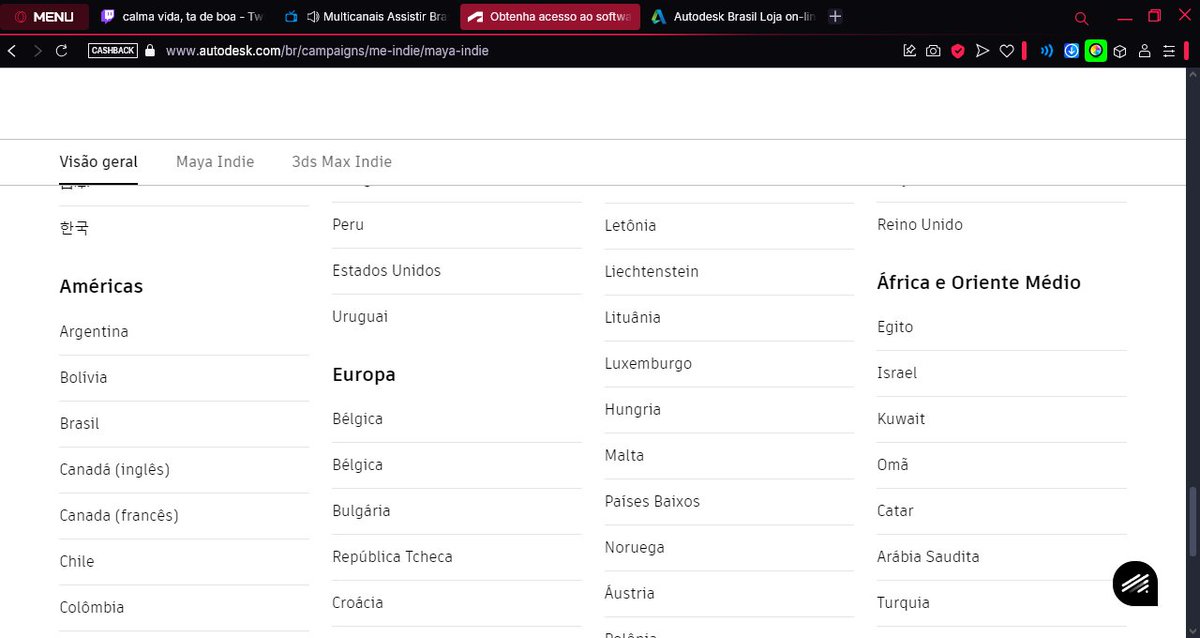Select Peru country link
The width and height of the screenshot is (1200, 638).
[x=348, y=225]
